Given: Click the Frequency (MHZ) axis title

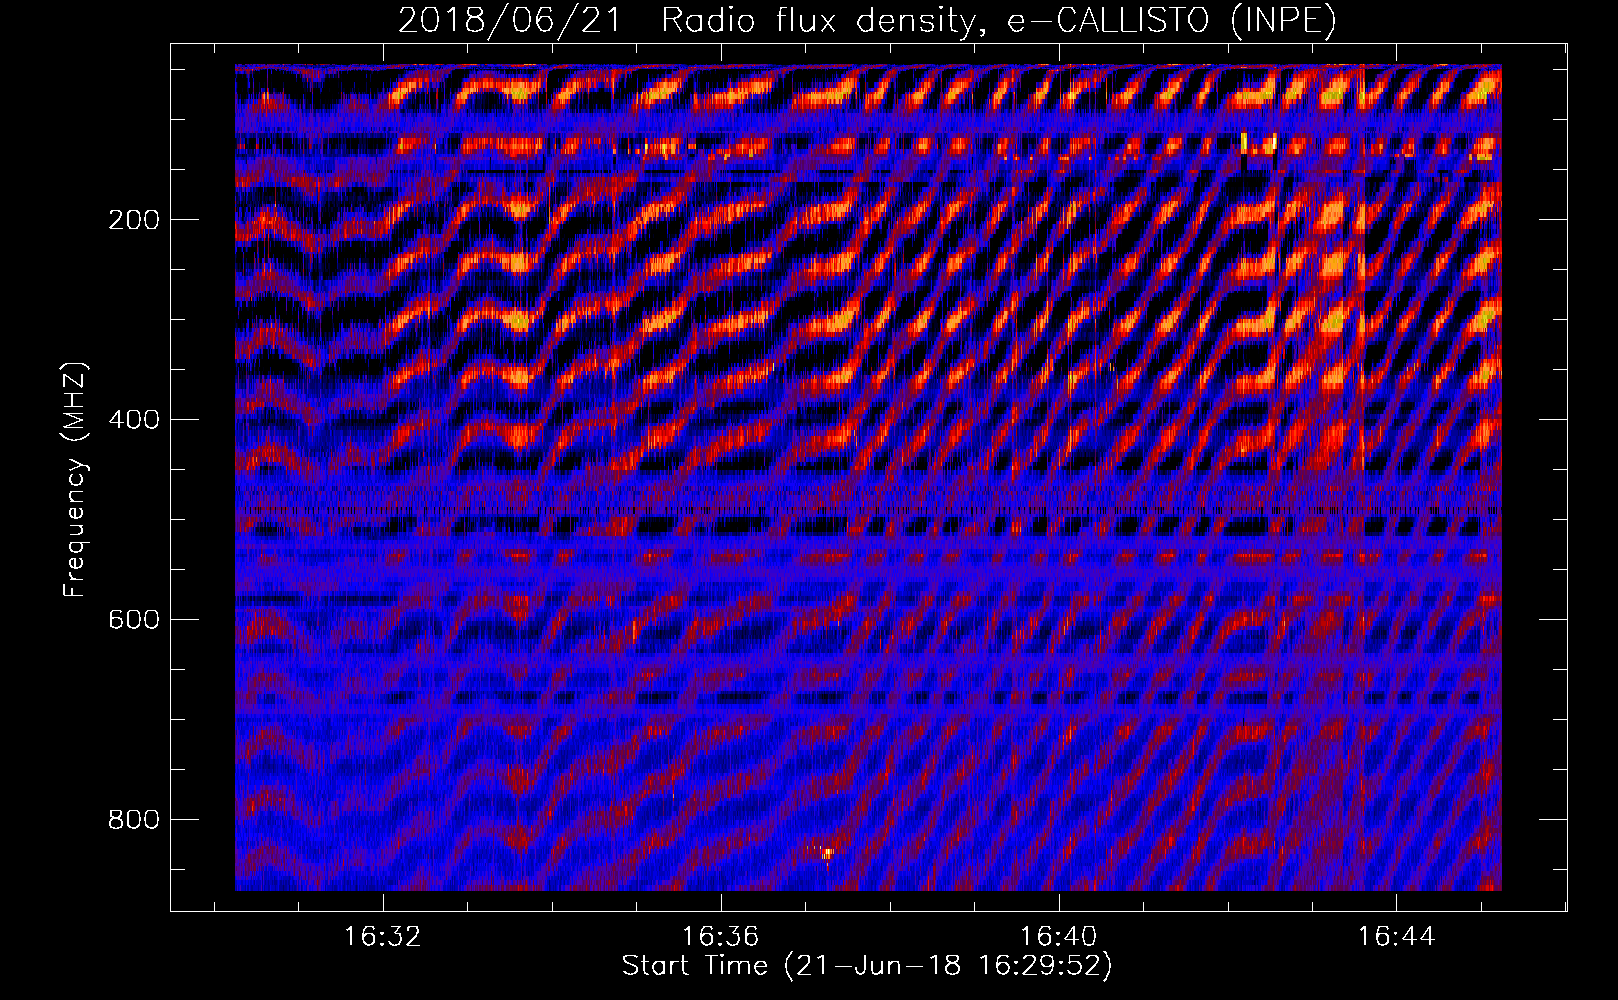Looking at the screenshot, I should (76, 479).
